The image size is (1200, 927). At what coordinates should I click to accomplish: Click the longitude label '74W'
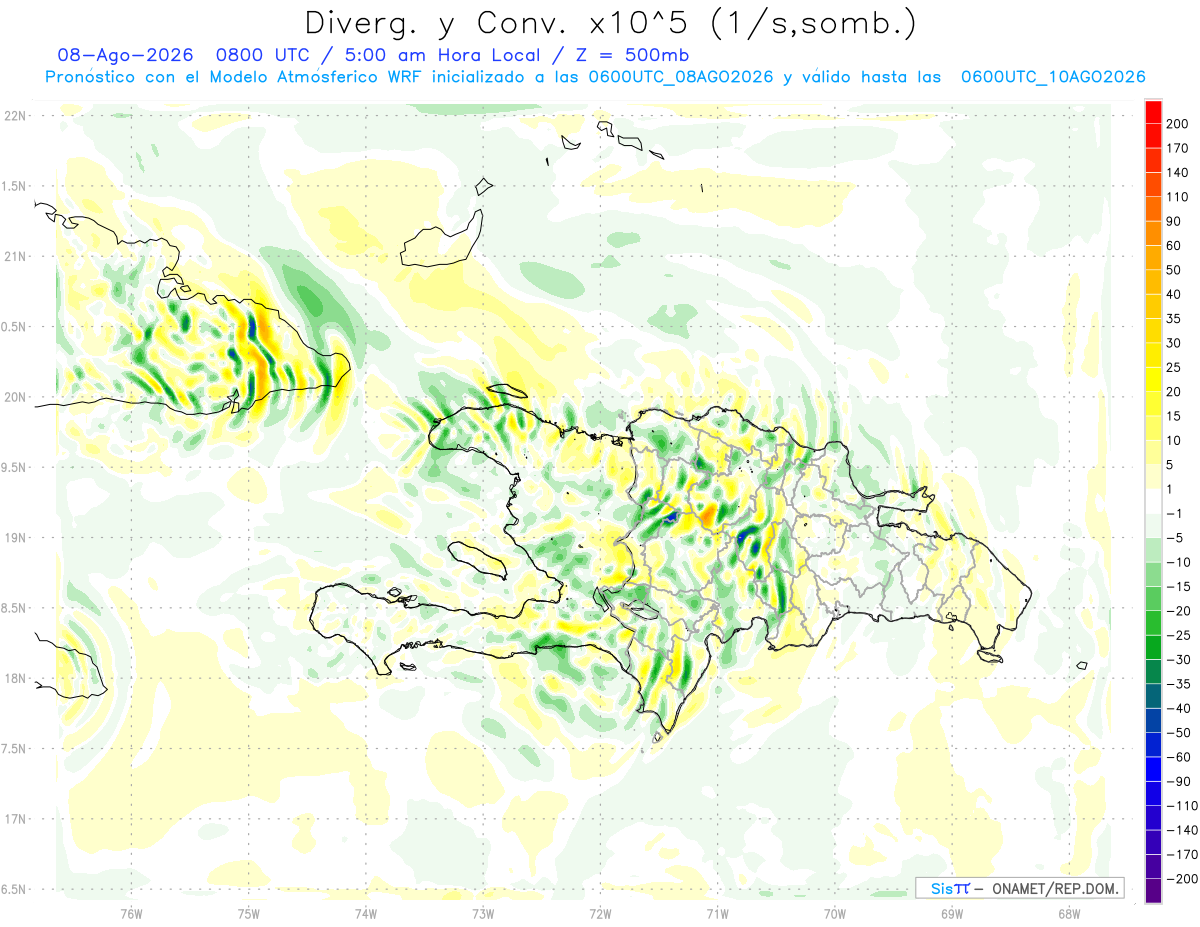(x=366, y=914)
